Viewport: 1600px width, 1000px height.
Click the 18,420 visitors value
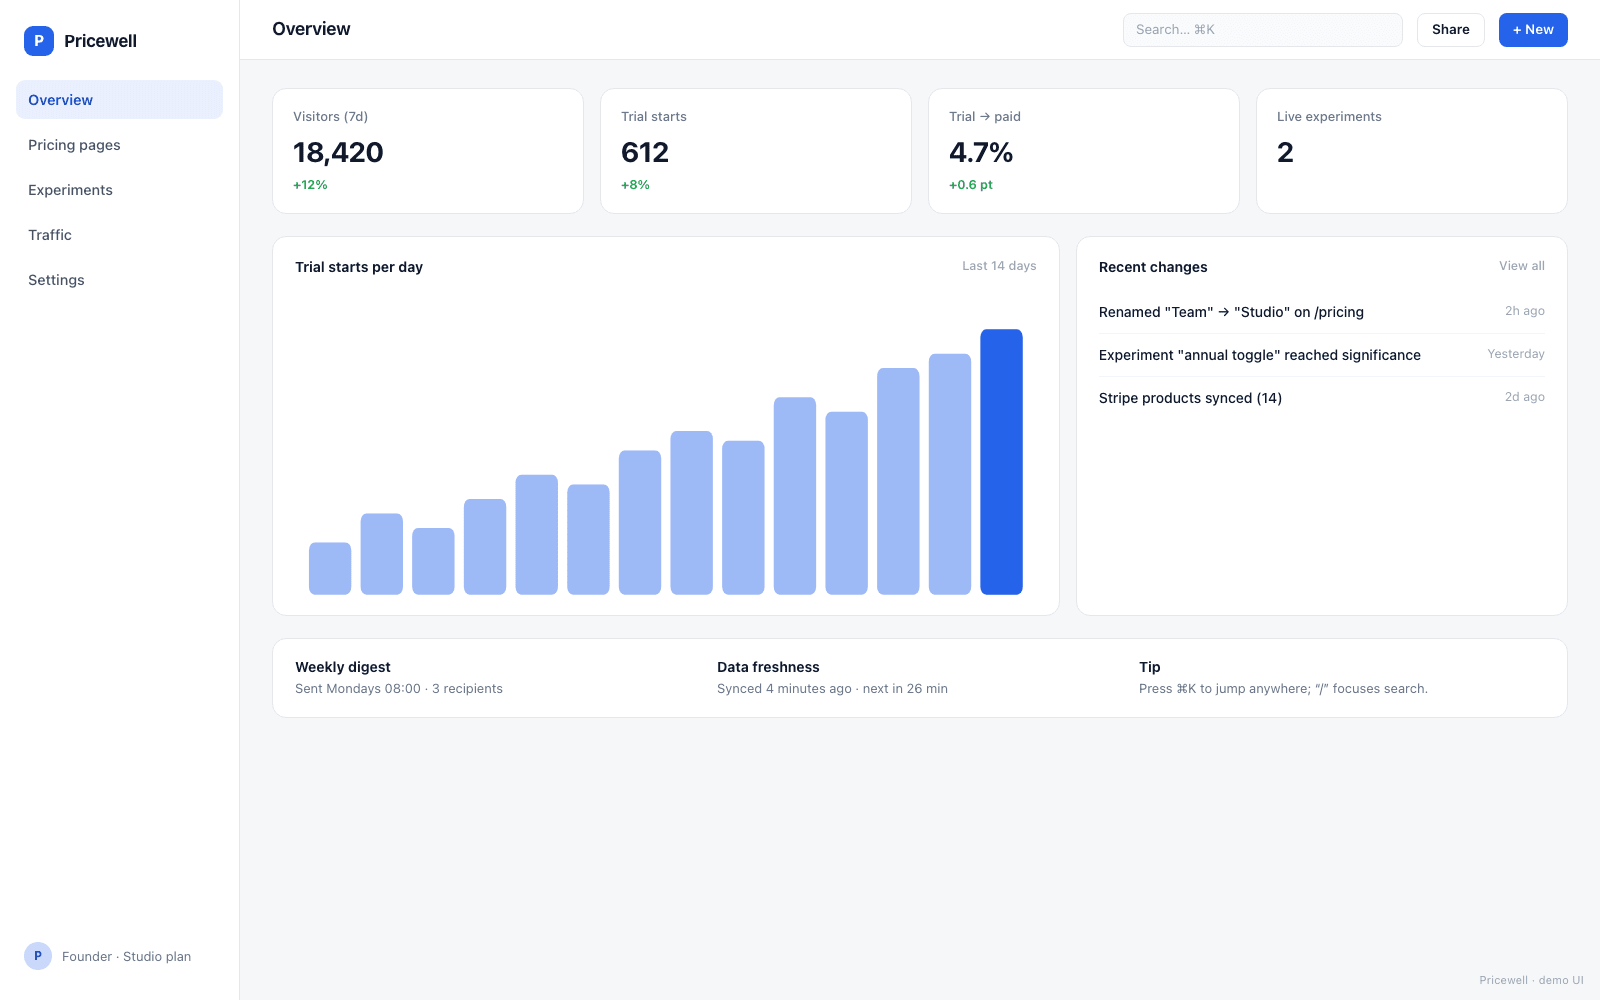pyautogui.click(x=338, y=152)
